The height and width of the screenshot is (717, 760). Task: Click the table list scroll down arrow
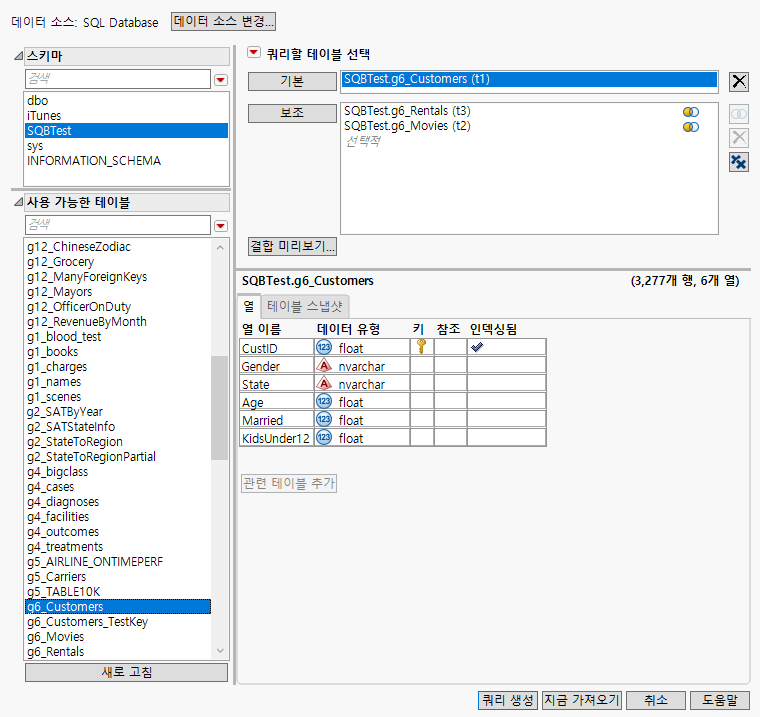pyautogui.click(x=220, y=651)
